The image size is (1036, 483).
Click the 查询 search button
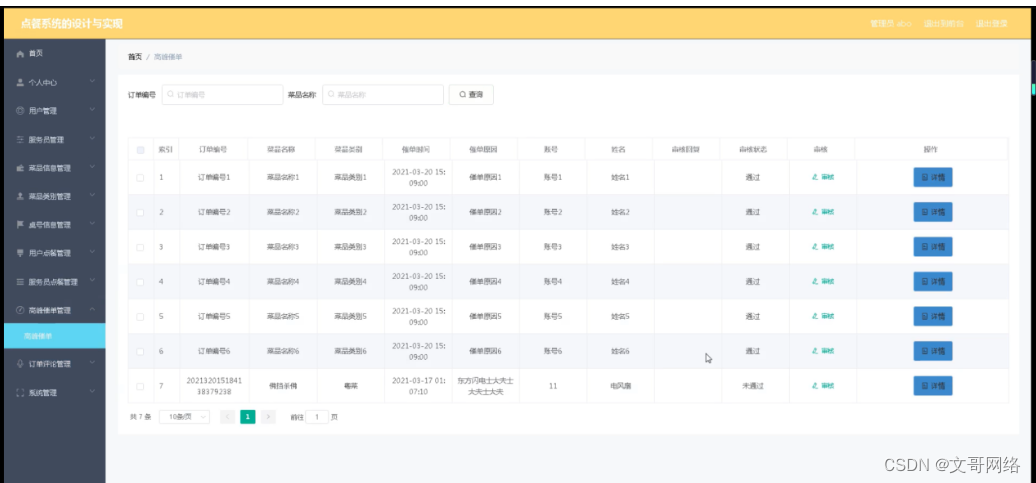point(471,94)
